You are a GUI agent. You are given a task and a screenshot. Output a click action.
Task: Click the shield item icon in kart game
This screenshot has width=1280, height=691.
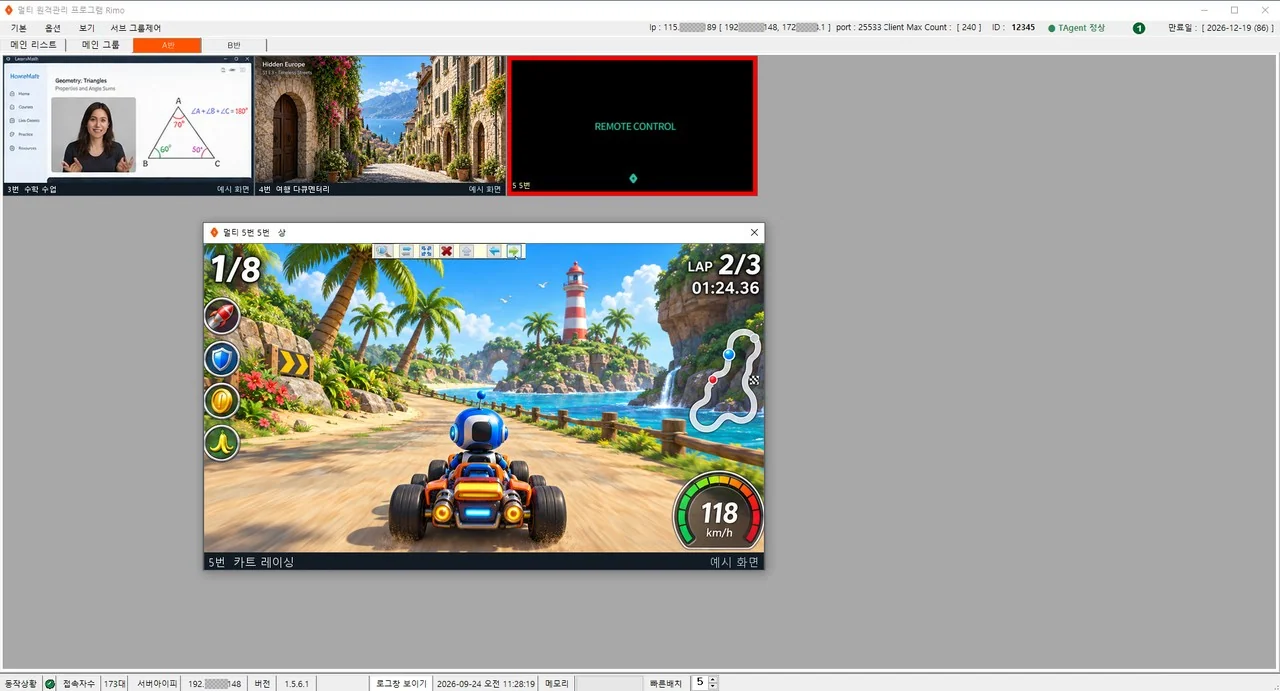pyautogui.click(x=222, y=359)
